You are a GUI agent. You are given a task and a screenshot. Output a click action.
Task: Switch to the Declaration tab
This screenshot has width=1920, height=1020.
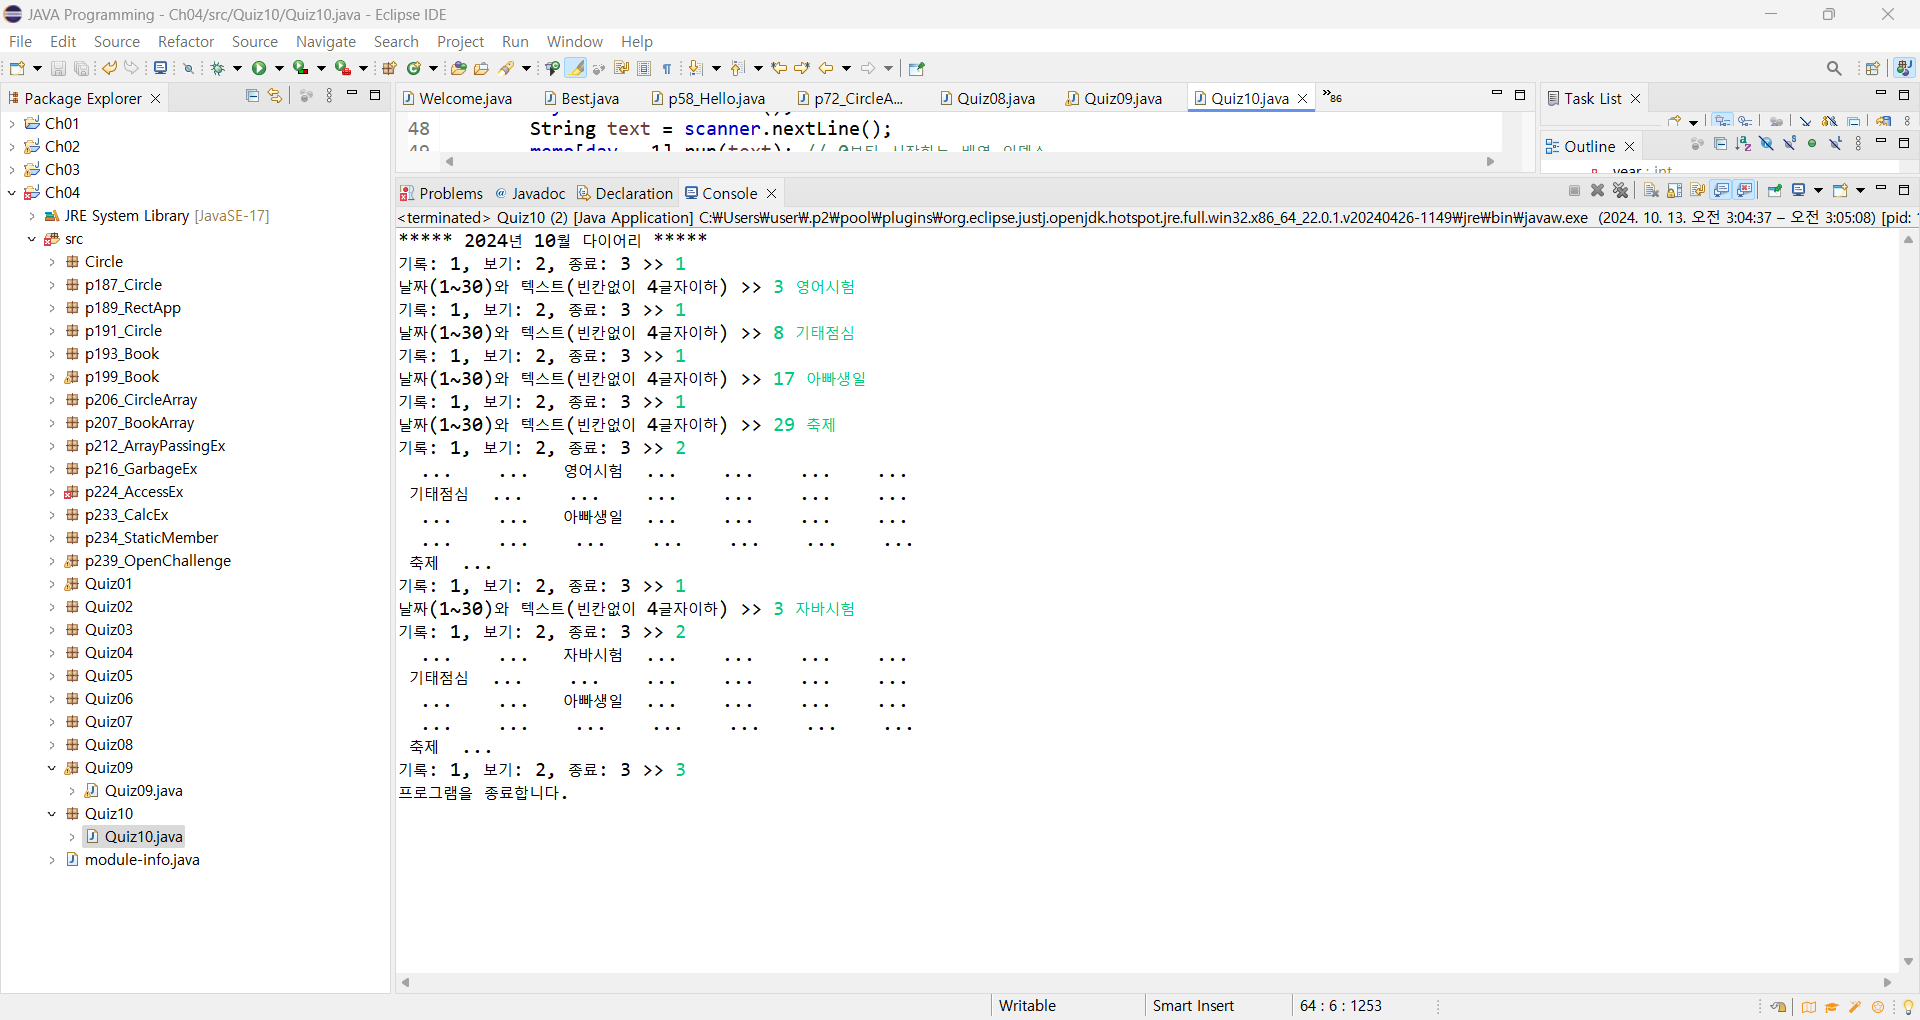pos(625,193)
